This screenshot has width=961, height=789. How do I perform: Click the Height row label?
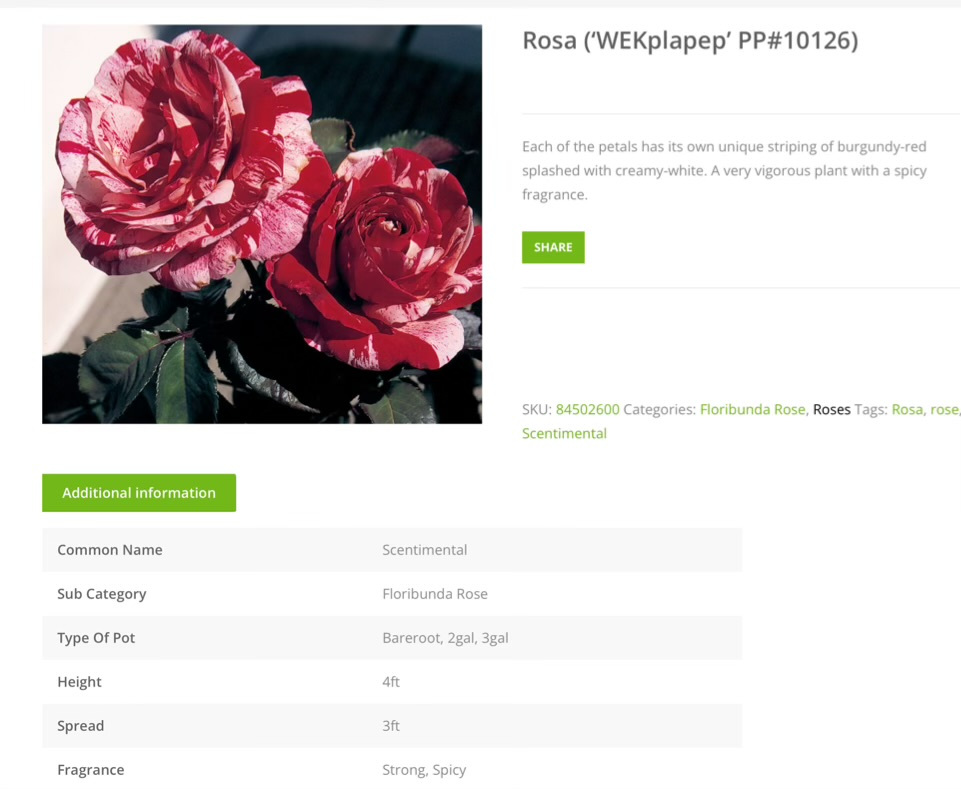click(79, 682)
